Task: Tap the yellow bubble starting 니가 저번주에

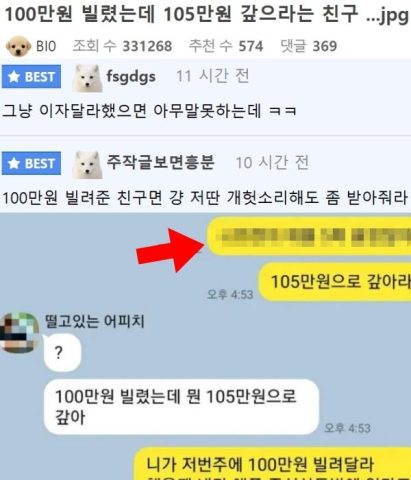Action: coord(272,464)
